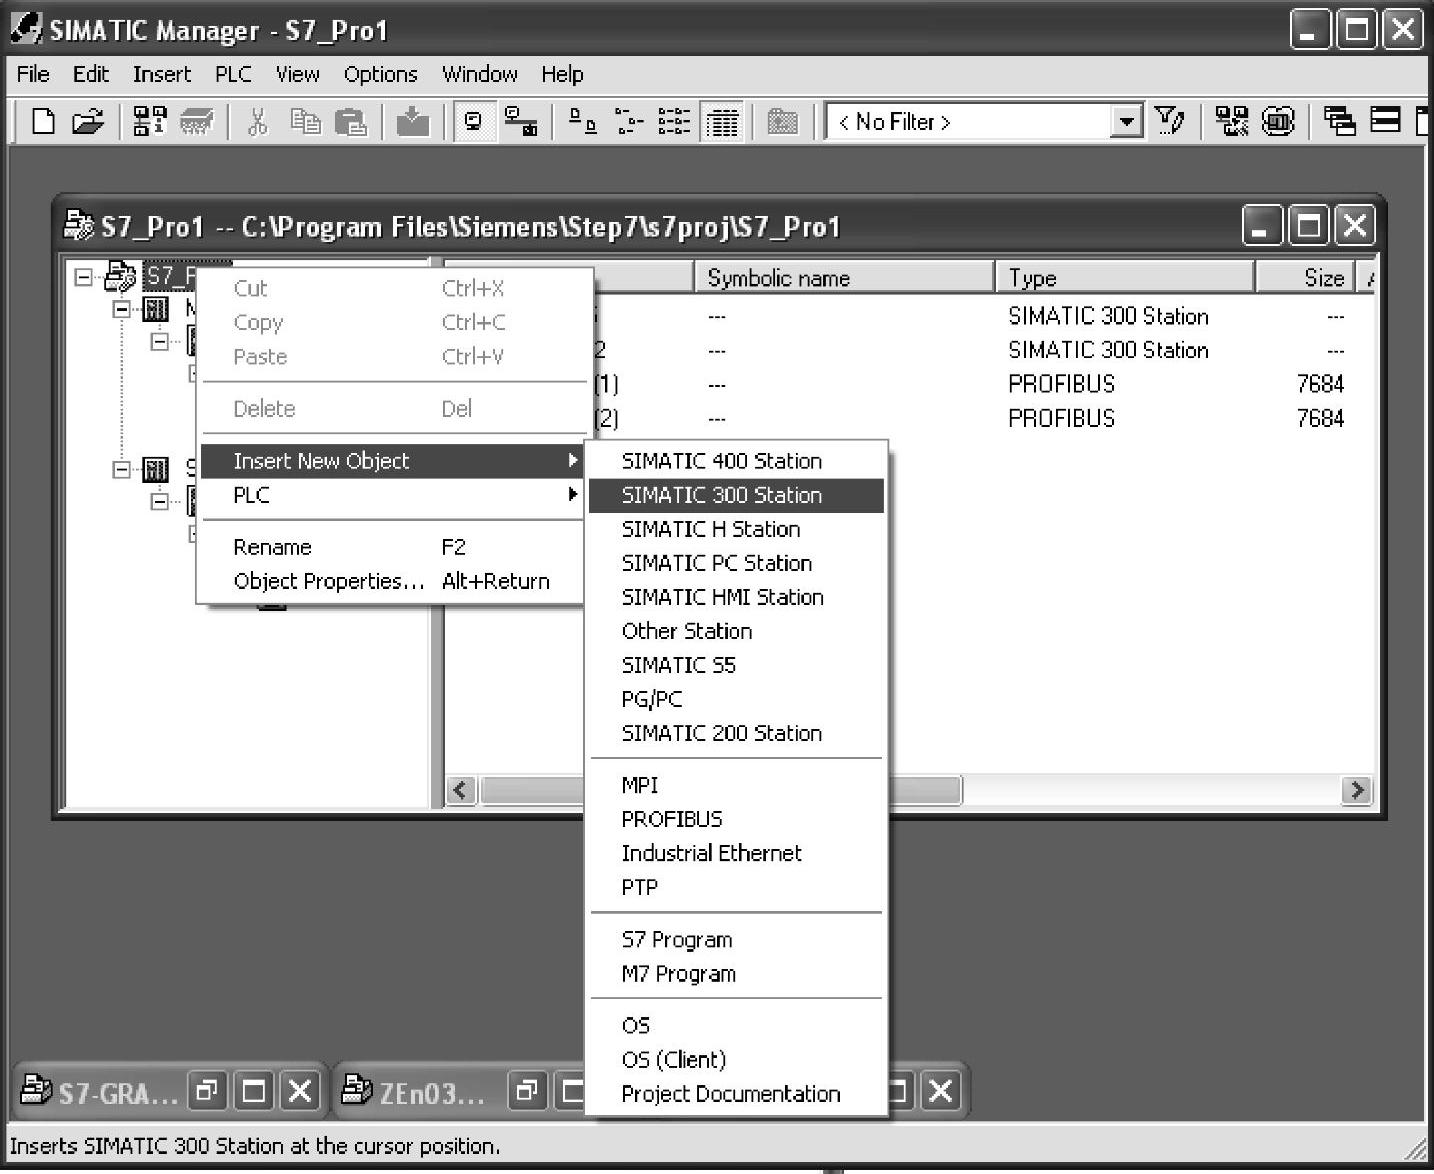This screenshot has height=1174, width=1434.
Task: Open the Insert menu in the menu bar
Action: tap(162, 74)
